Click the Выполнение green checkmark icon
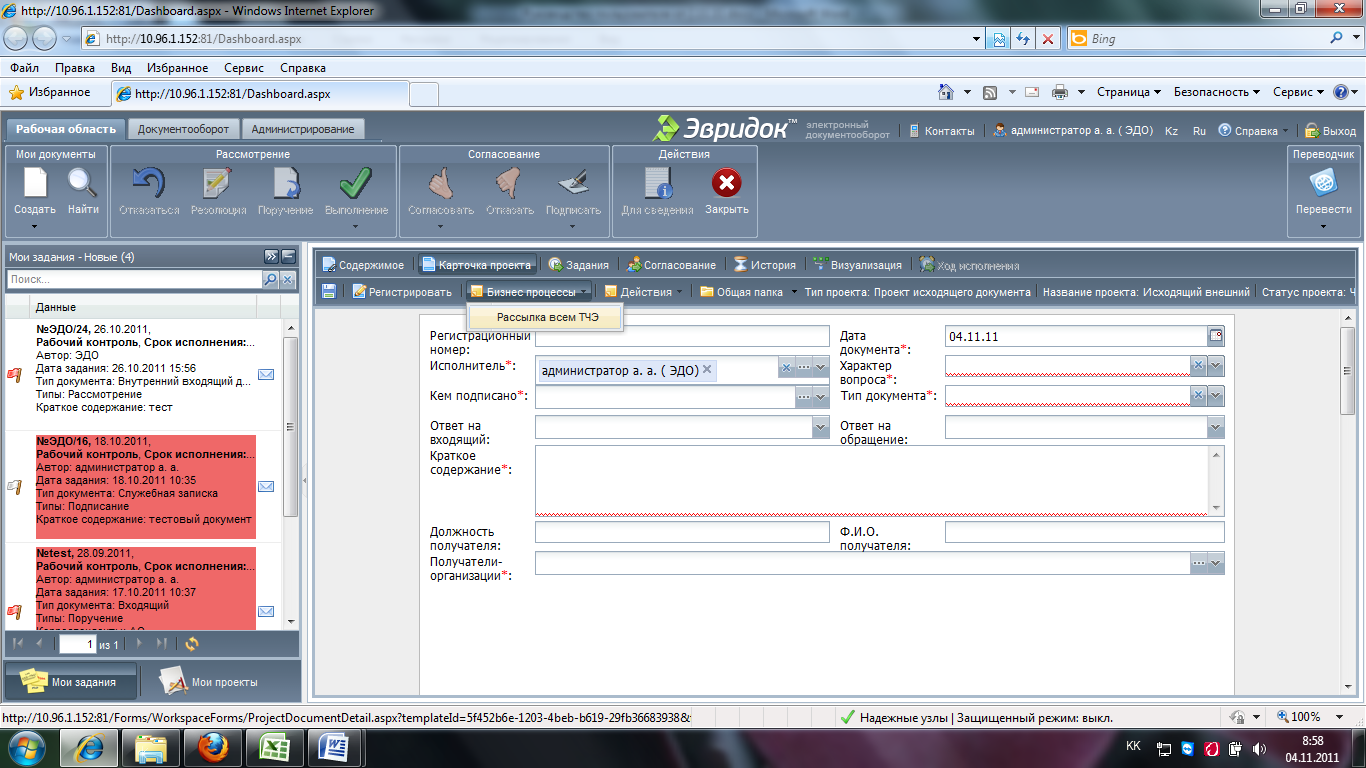 [355, 184]
